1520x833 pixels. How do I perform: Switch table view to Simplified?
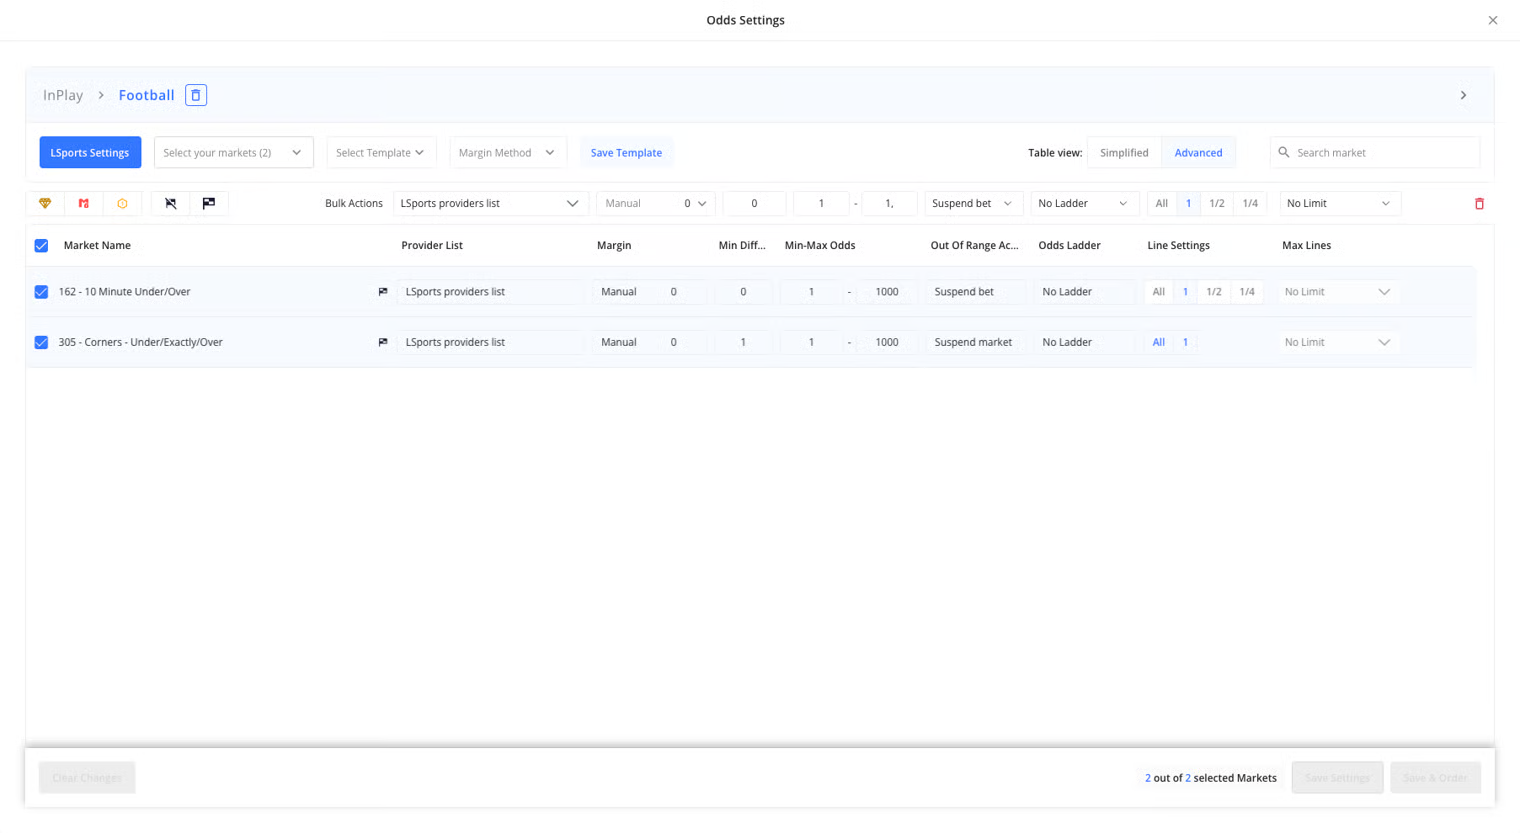[1124, 153]
